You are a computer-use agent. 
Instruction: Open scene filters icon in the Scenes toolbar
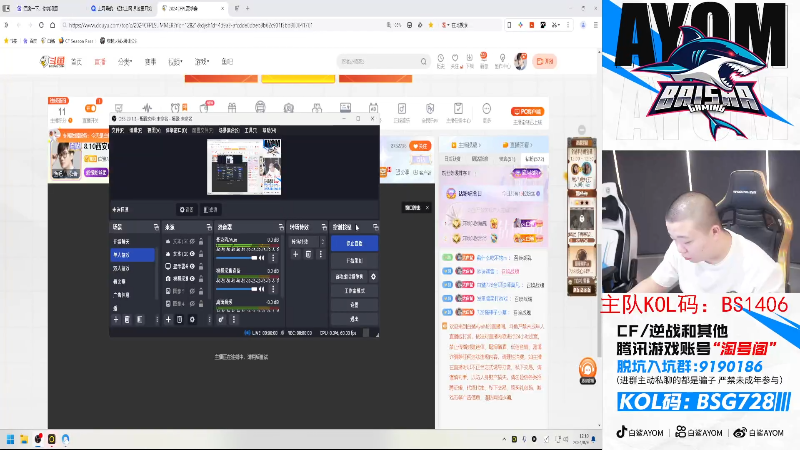(139, 320)
